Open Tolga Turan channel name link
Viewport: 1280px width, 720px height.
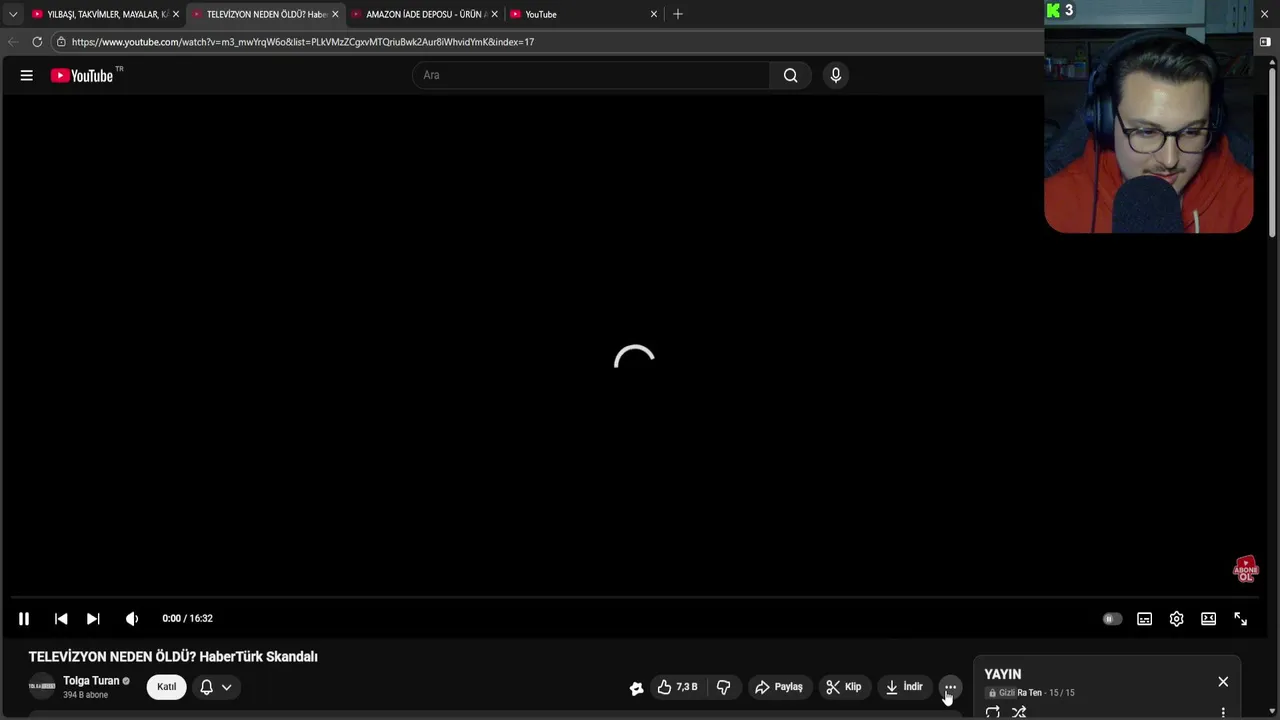[91, 681]
